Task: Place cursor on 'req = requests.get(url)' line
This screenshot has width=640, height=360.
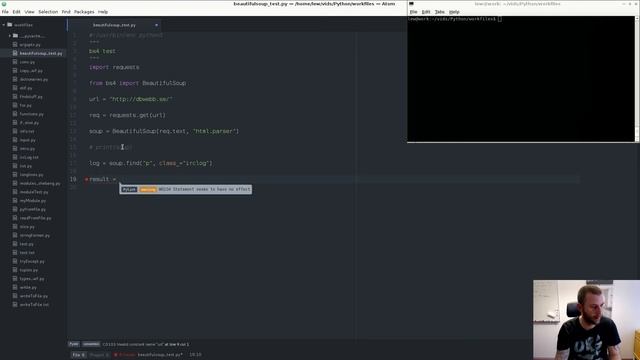Action: 127,115
